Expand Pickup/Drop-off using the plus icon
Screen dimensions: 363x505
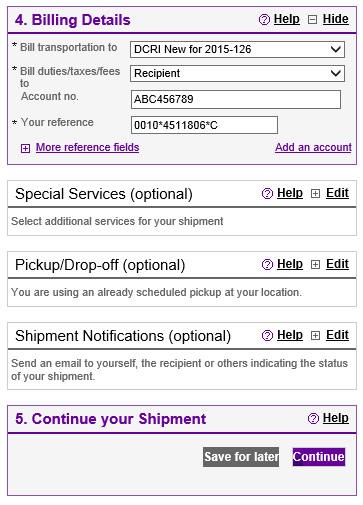(x=315, y=265)
